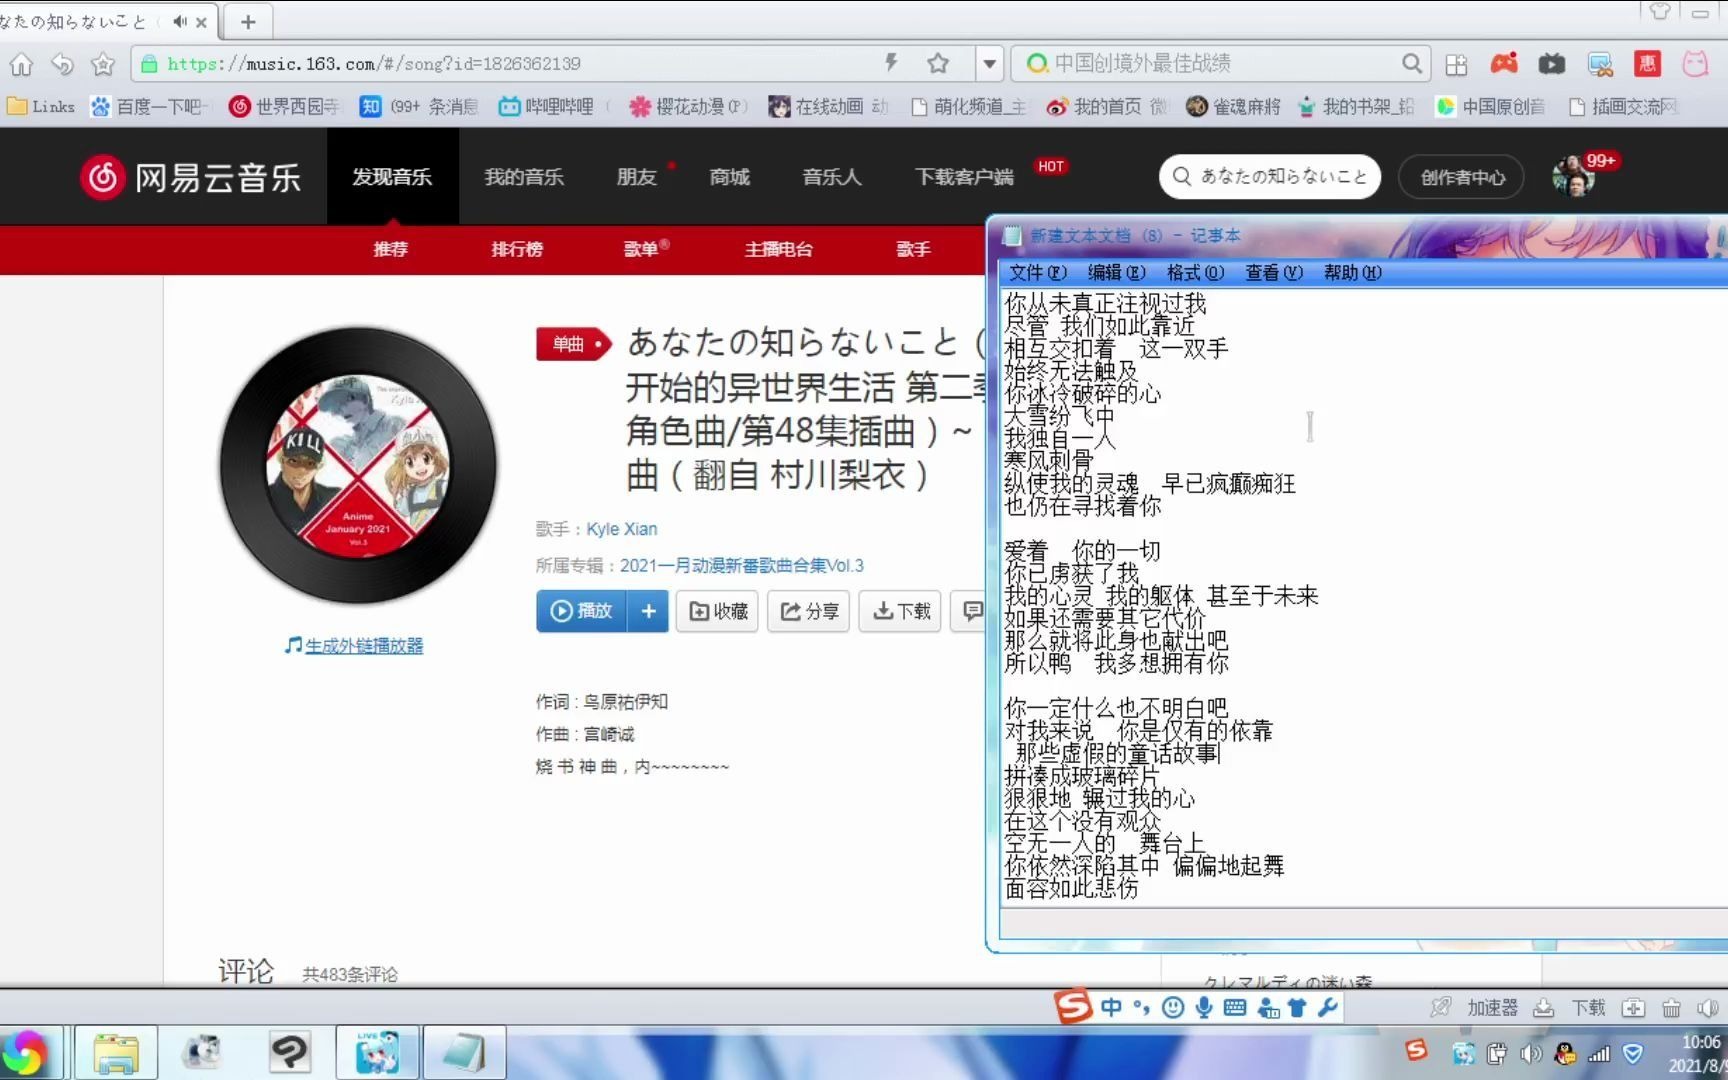Select the 发现音乐 navigation tab

pyautogui.click(x=392, y=177)
